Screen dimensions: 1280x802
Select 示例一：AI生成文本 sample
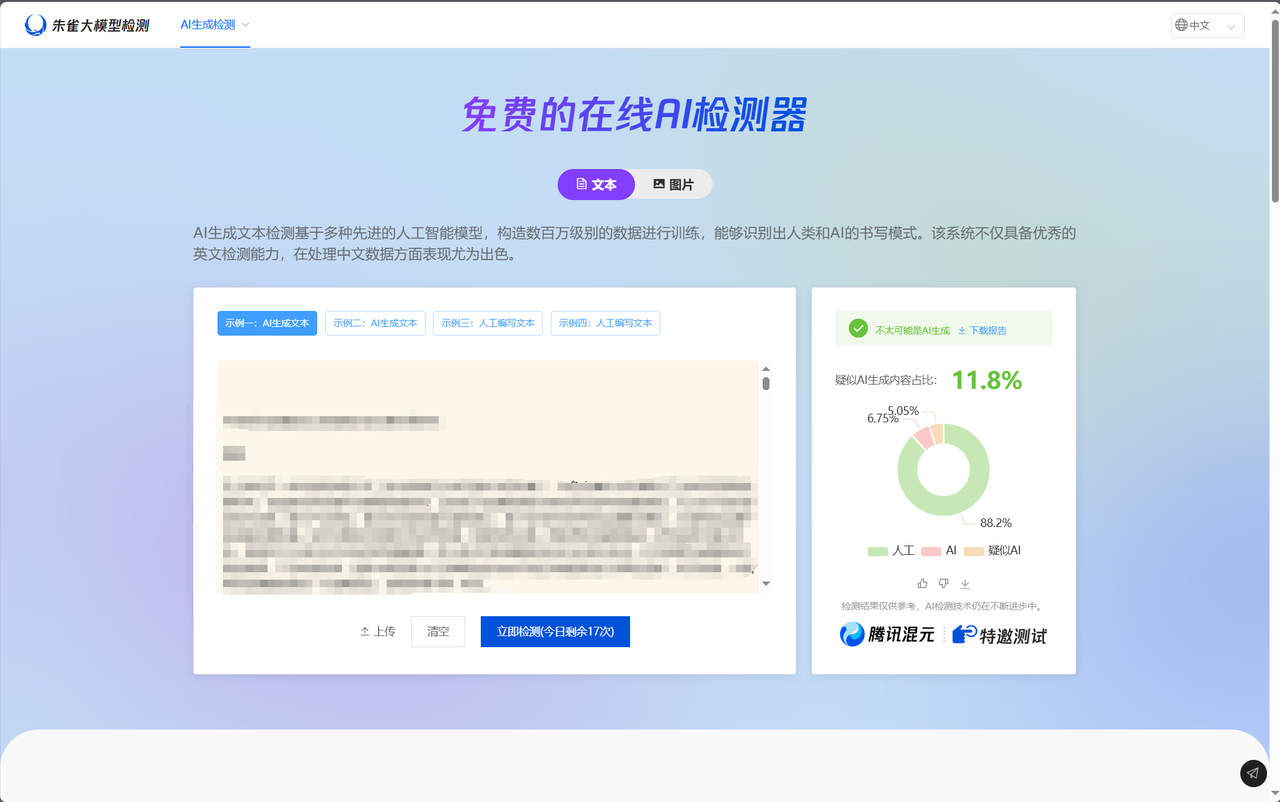tap(267, 323)
